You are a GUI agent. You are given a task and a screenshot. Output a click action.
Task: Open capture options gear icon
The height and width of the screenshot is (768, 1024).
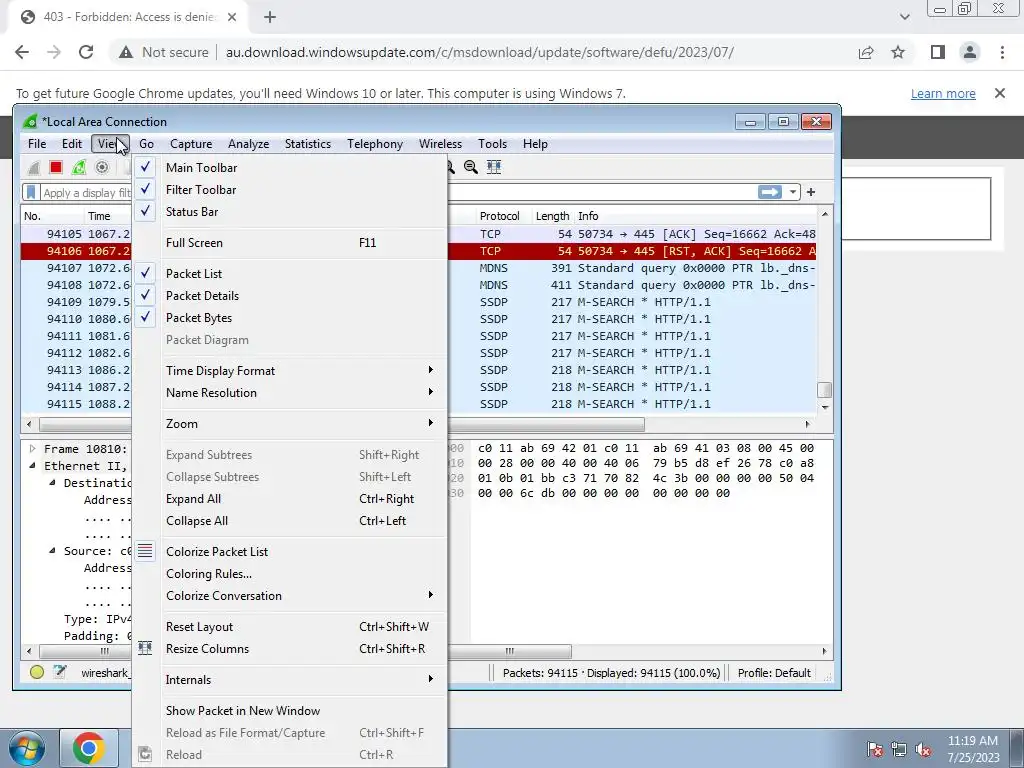click(102, 168)
